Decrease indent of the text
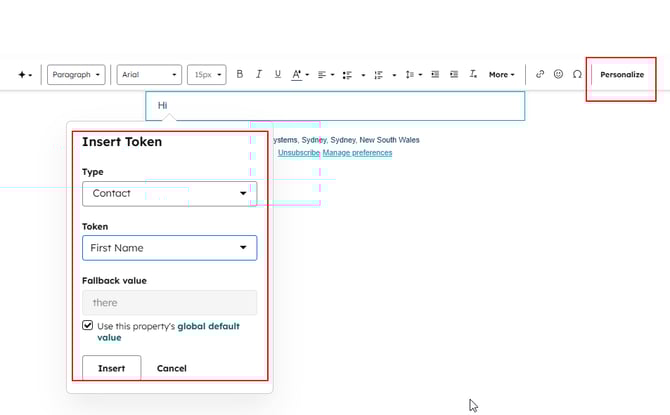The width and height of the screenshot is (670, 415). pyautogui.click(x=436, y=74)
